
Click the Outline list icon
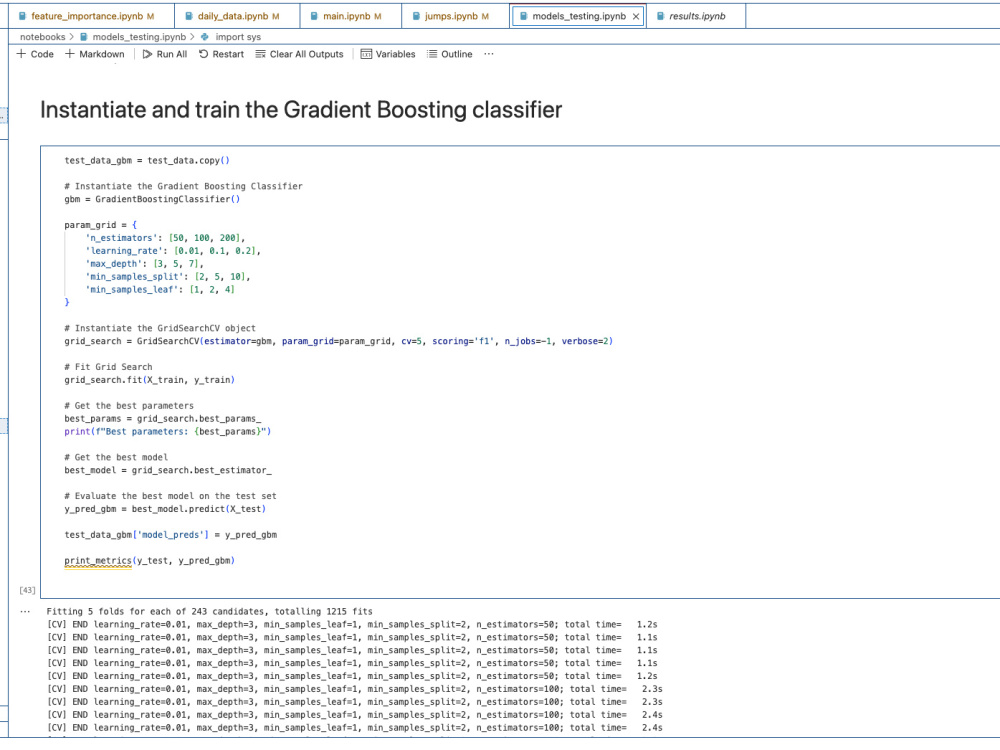coord(432,54)
